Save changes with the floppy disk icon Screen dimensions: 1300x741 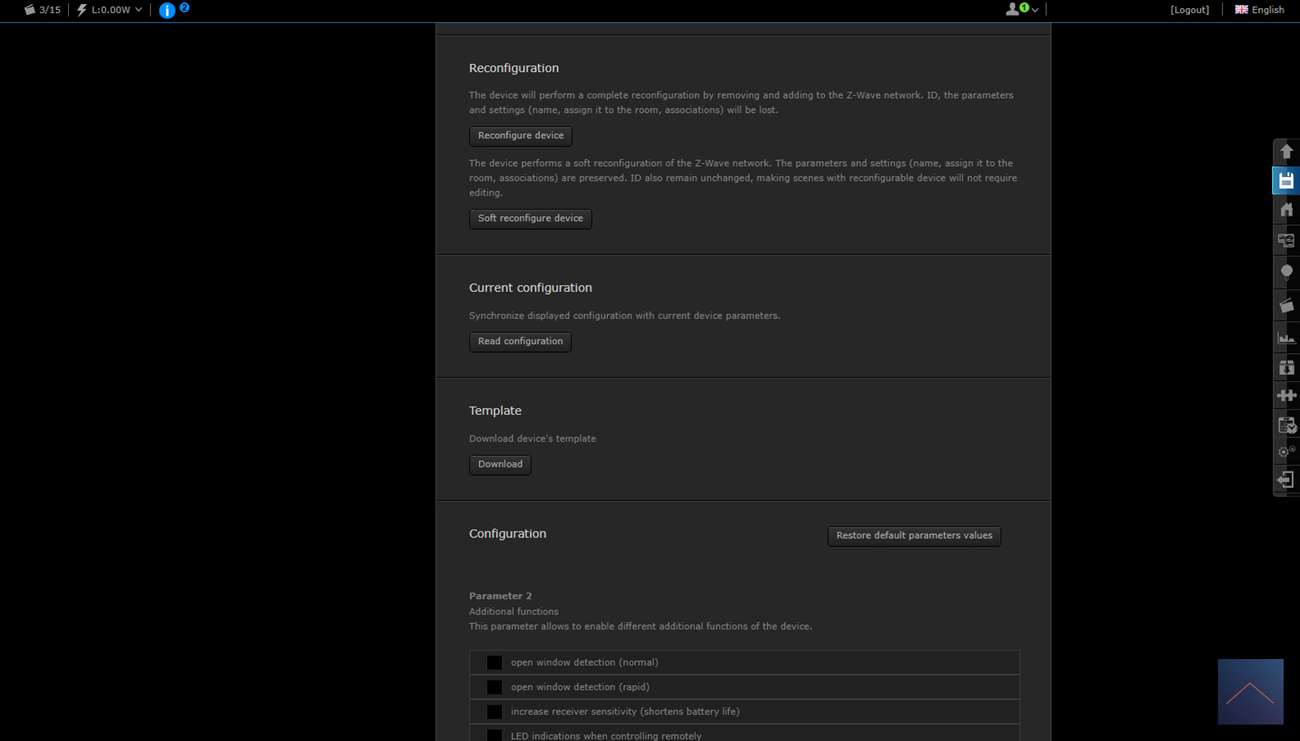click(x=1286, y=181)
